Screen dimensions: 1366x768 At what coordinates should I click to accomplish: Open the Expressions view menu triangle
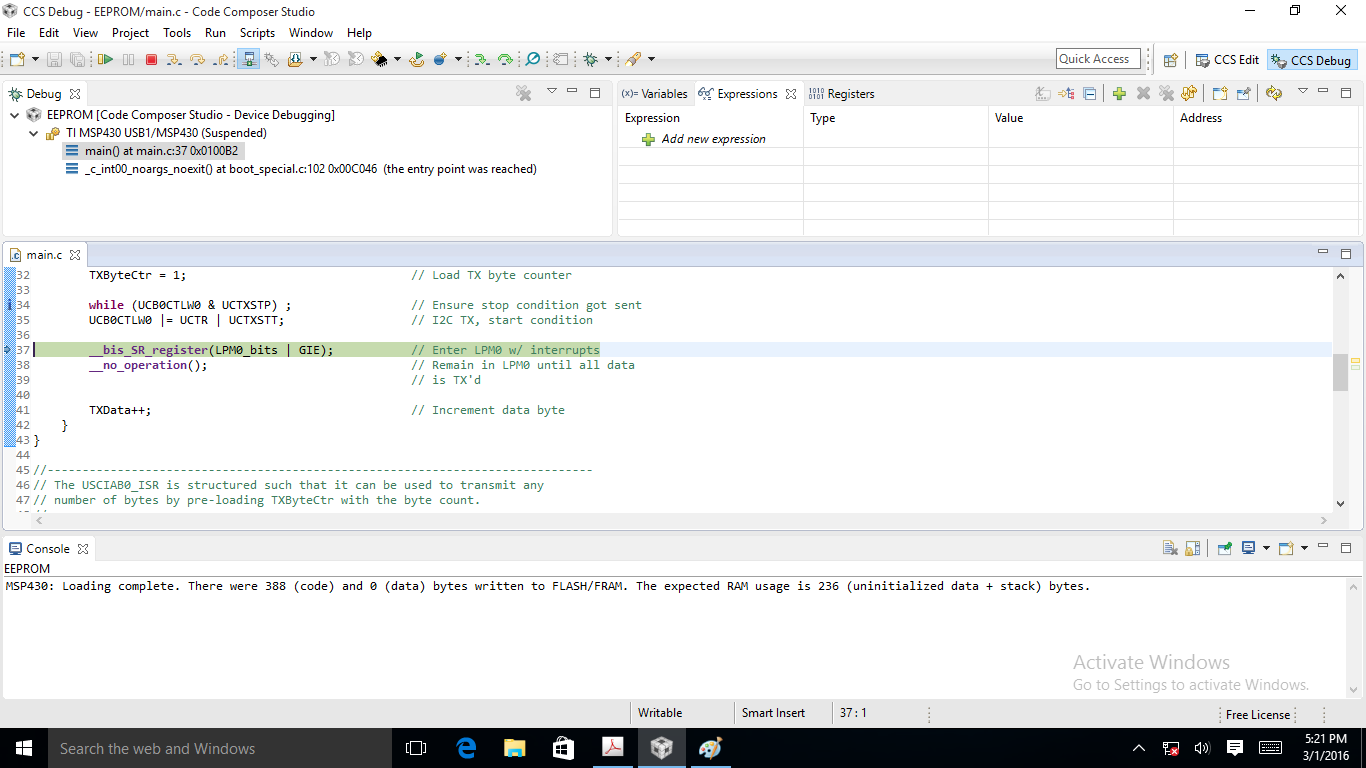pos(1302,92)
